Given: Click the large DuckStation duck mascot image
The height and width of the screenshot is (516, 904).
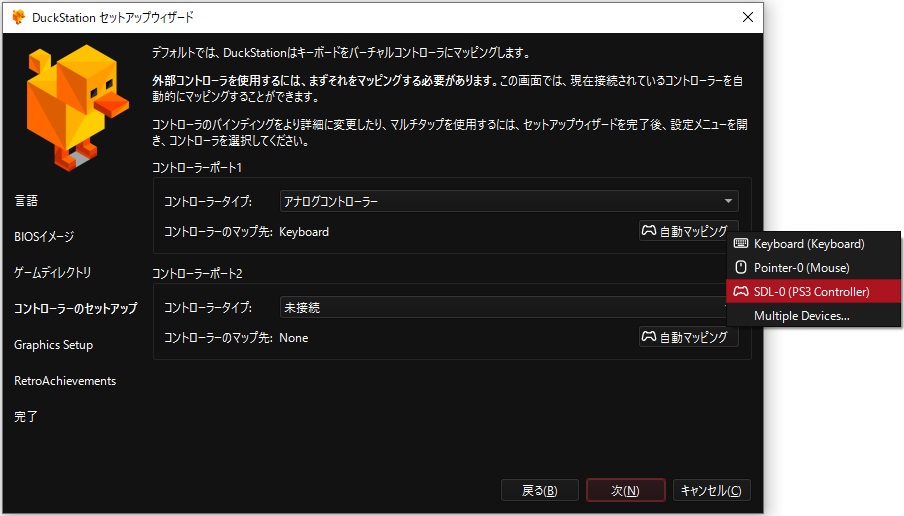Looking at the screenshot, I should (x=77, y=107).
